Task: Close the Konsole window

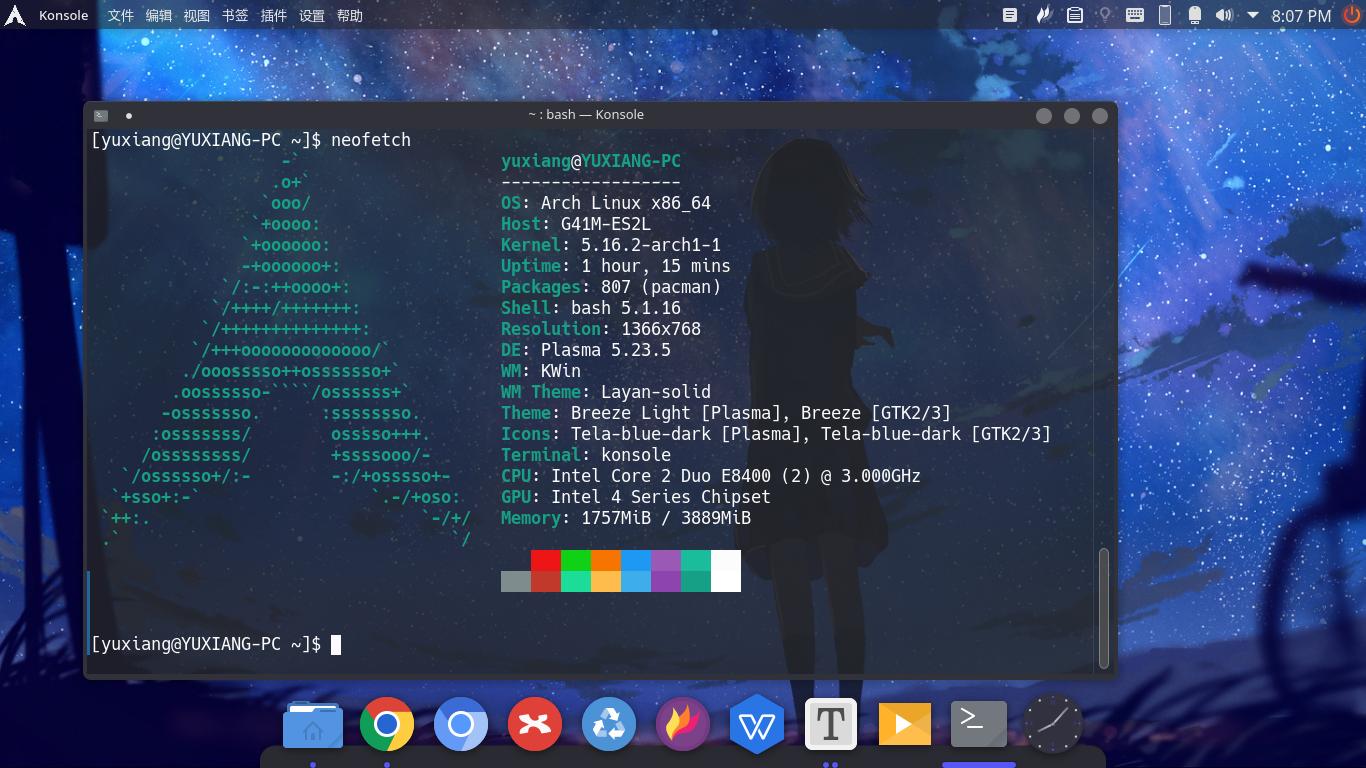Action: coord(1100,115)
